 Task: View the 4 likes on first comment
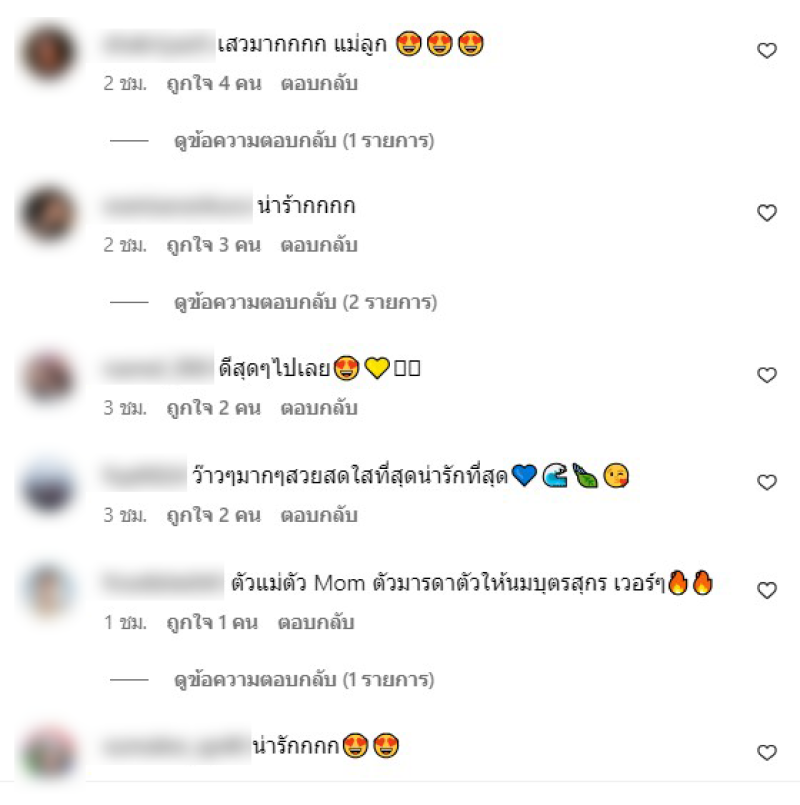pos(214,83)
